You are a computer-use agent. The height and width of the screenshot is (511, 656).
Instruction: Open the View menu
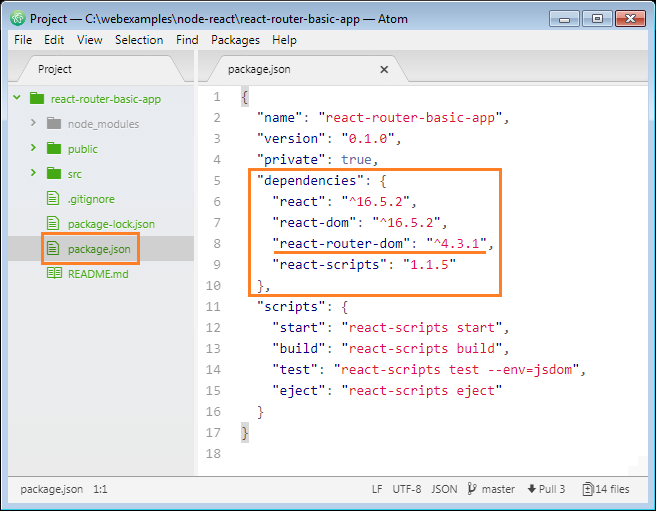click(x=90, y=40)
